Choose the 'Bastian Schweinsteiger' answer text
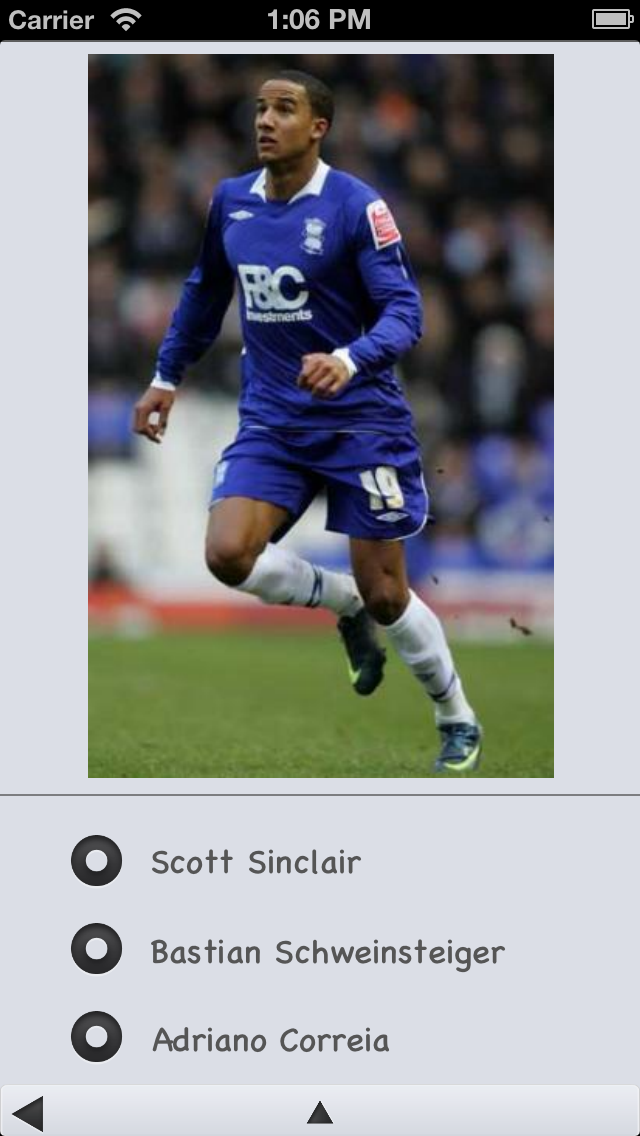This screenshot has height=1136, width=640. (328, 952)
